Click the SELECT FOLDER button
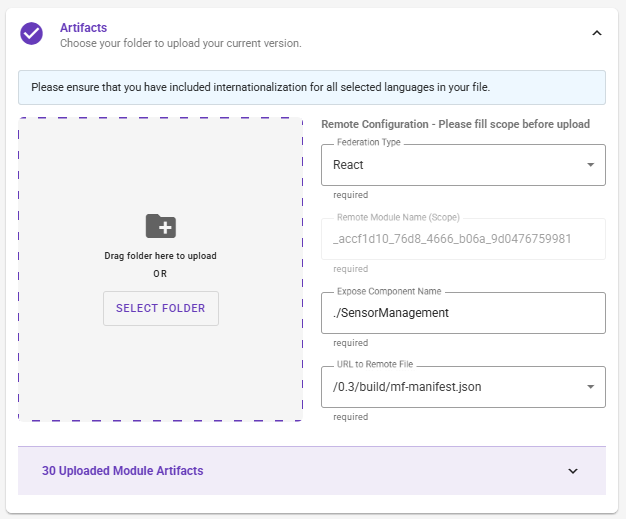 pyautogui.click(x=160, y=308)
